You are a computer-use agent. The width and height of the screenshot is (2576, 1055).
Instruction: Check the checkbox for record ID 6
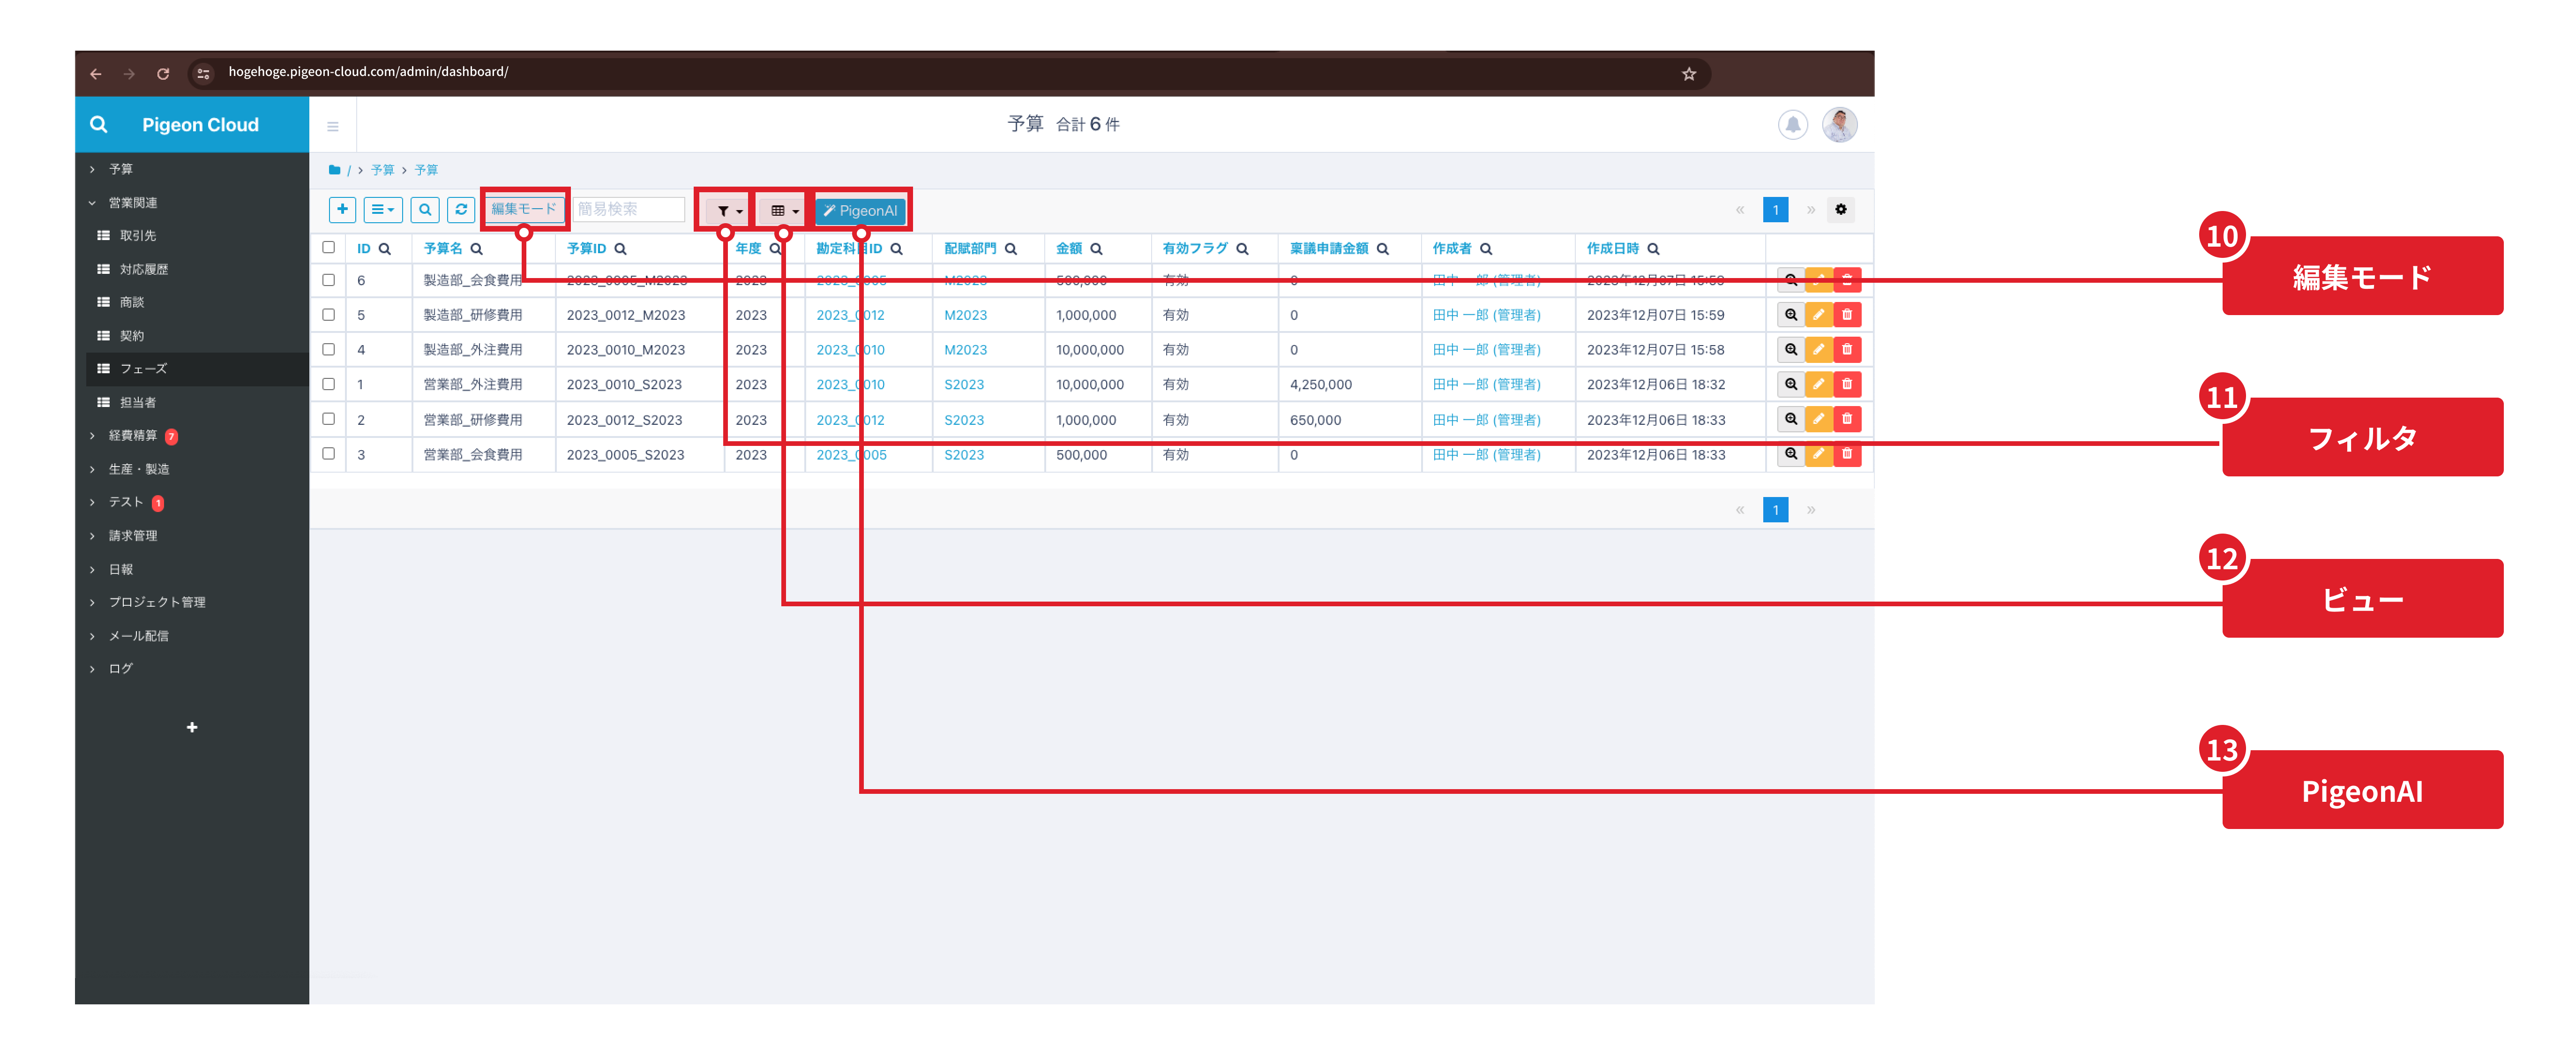click(328, 280)
